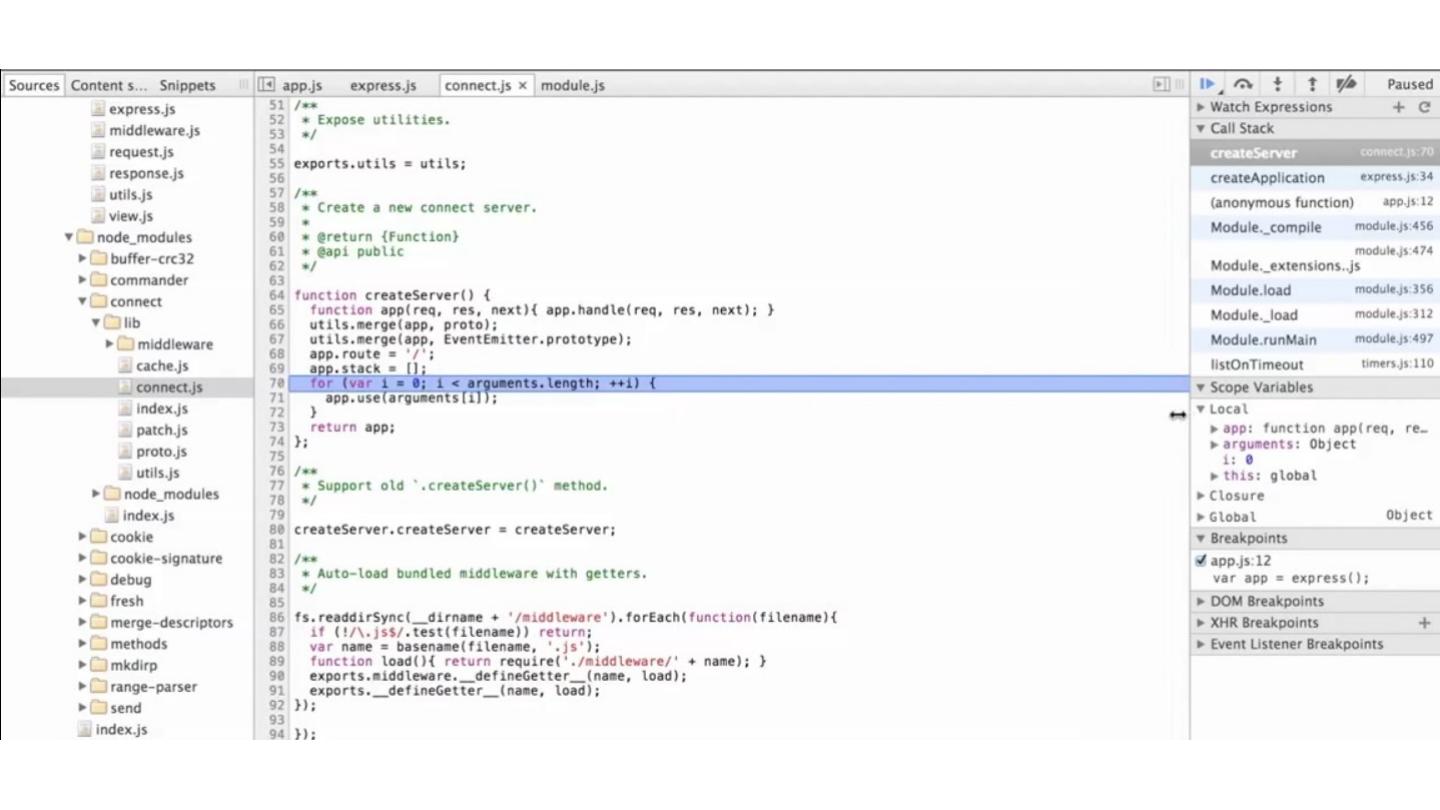Toggle the file navigator panel icon

(x=267, y=85)
